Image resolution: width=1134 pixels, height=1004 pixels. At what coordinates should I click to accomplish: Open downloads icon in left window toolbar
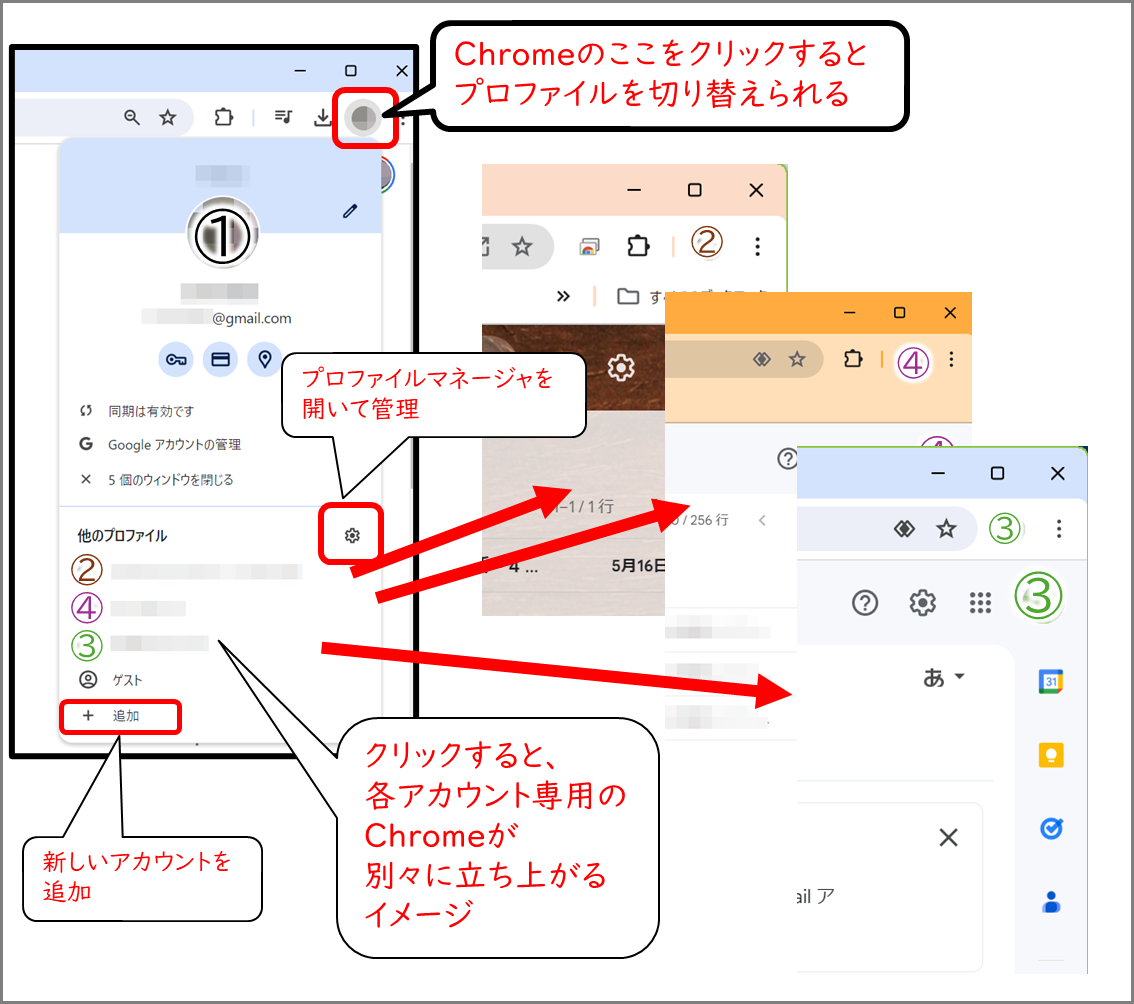tap(323, 117)
